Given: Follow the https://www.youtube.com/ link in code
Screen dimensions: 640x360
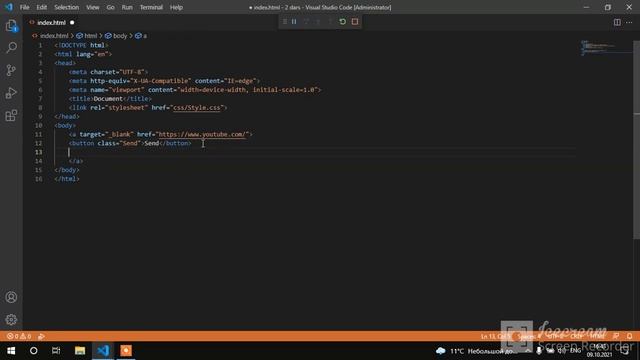Looking at the screenshot, I should coord(202,134).
